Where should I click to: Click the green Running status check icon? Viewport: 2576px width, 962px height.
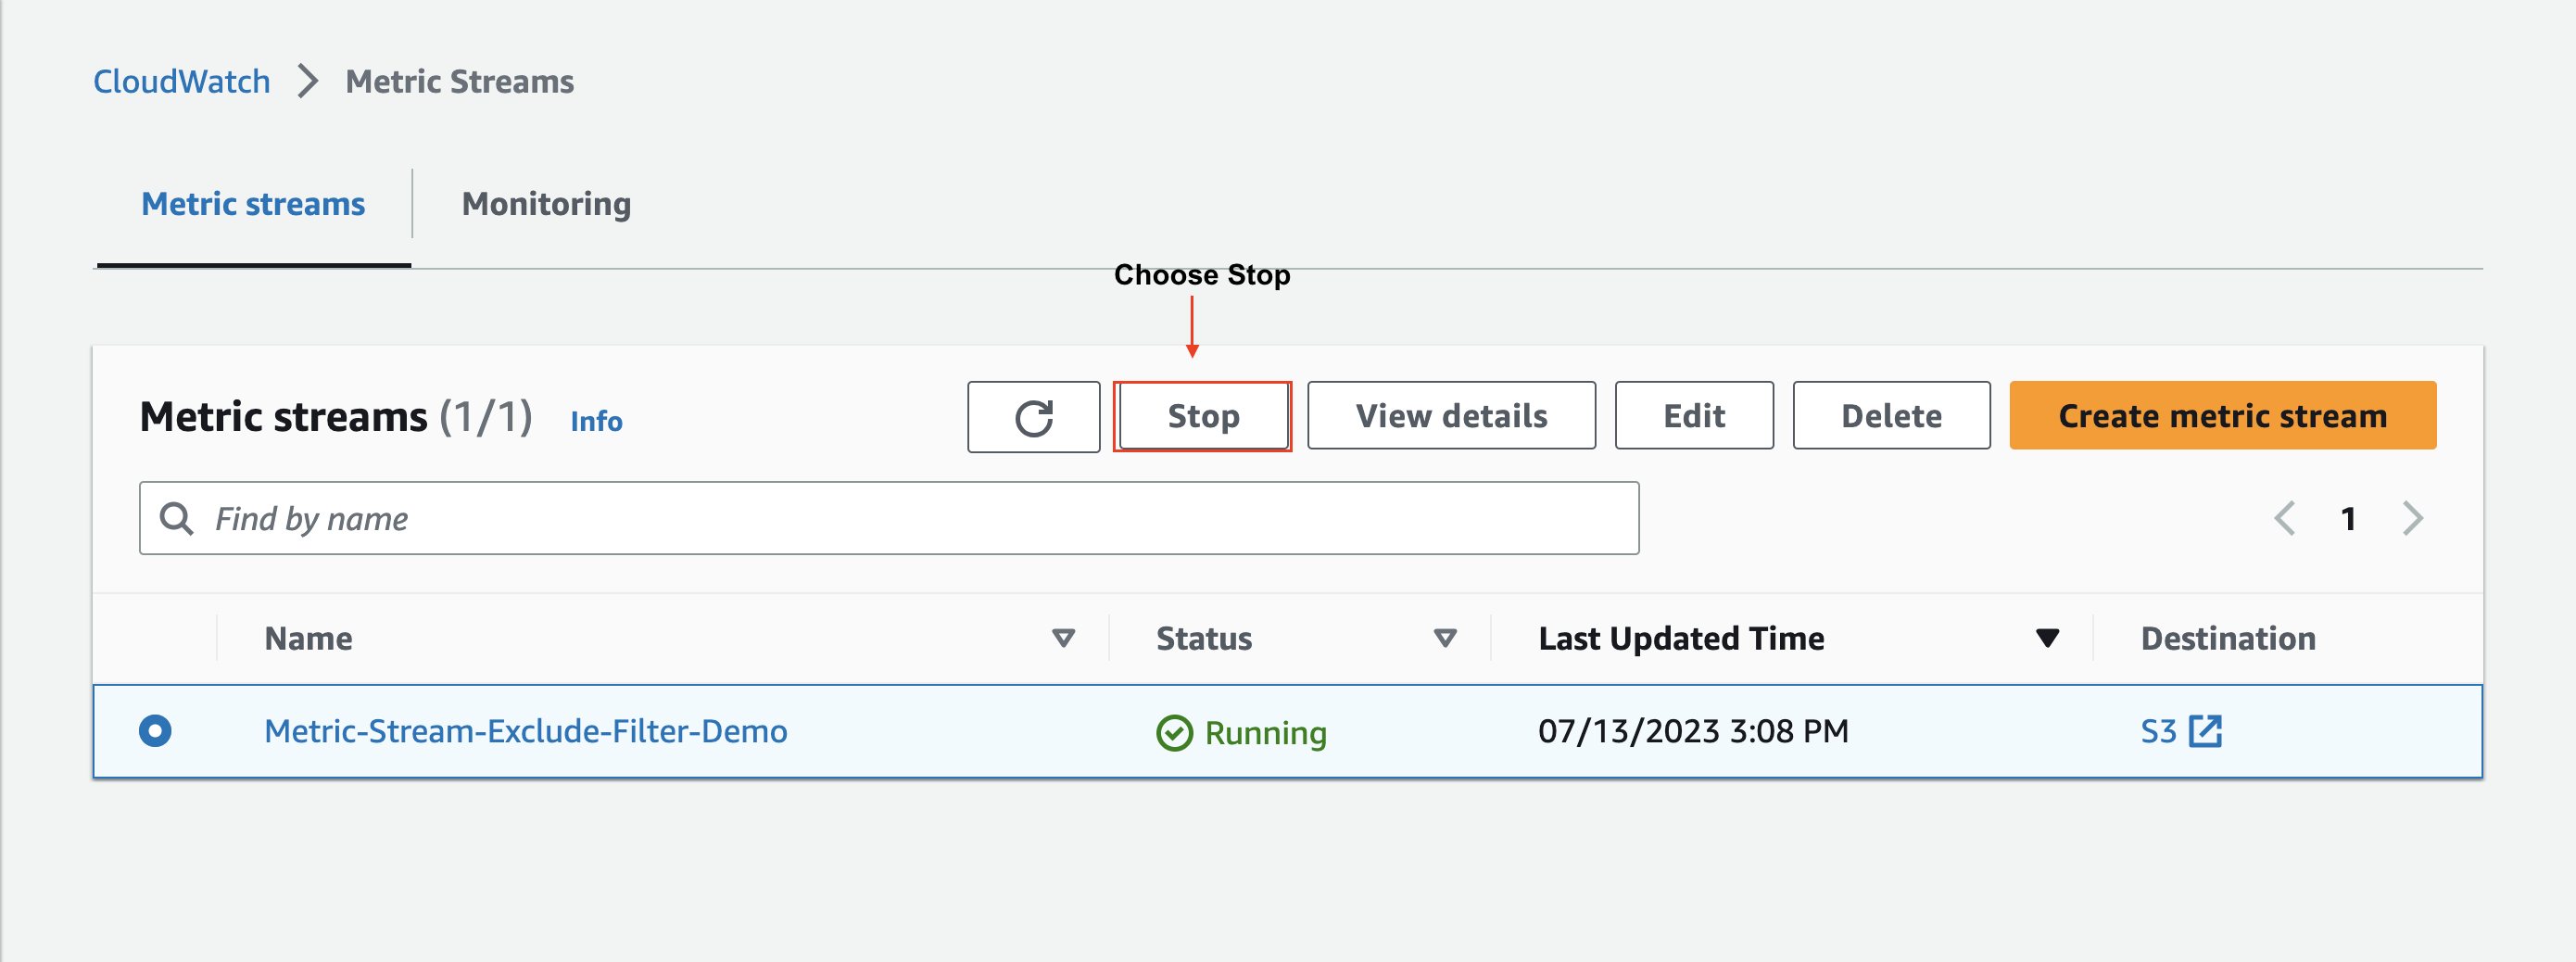coord(1174,731)
